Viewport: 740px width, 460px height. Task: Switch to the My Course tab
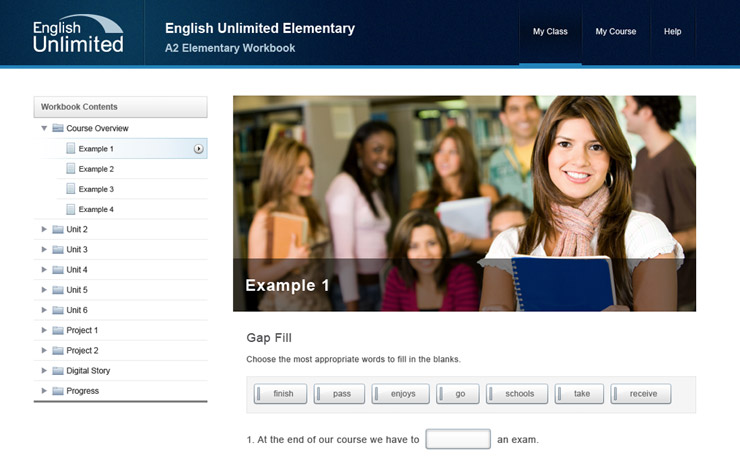616,32
